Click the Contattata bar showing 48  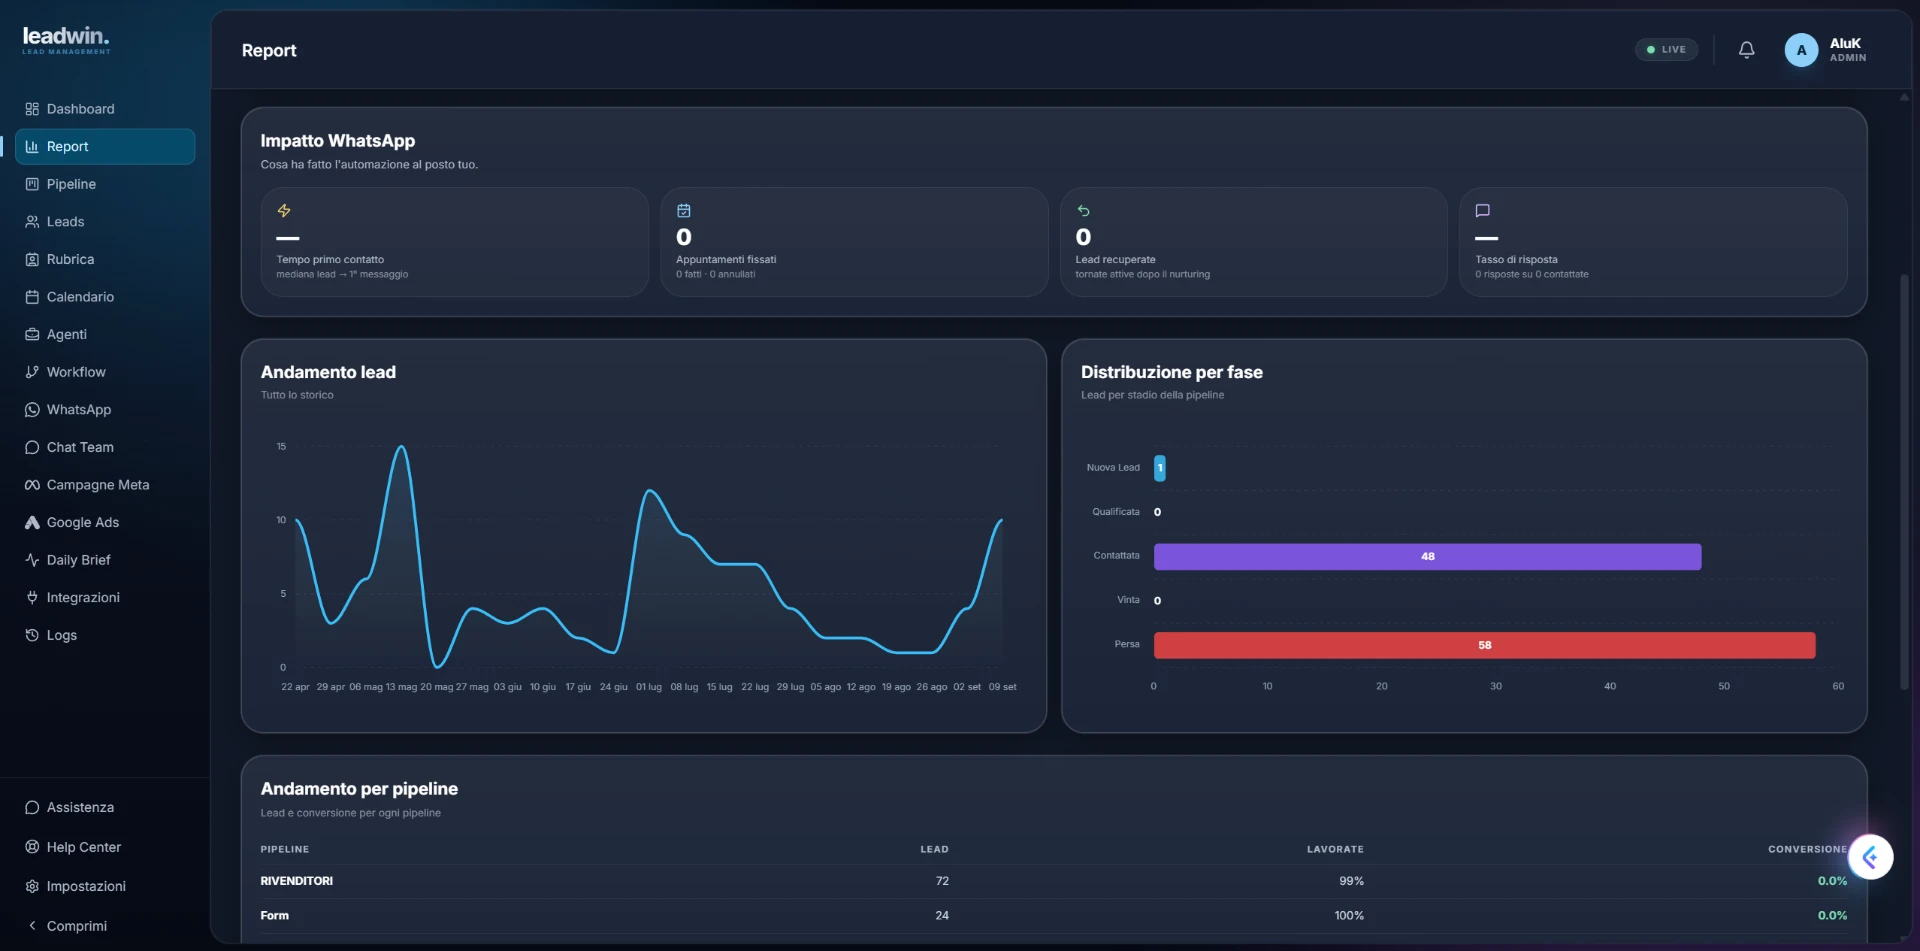point(1427,556)
